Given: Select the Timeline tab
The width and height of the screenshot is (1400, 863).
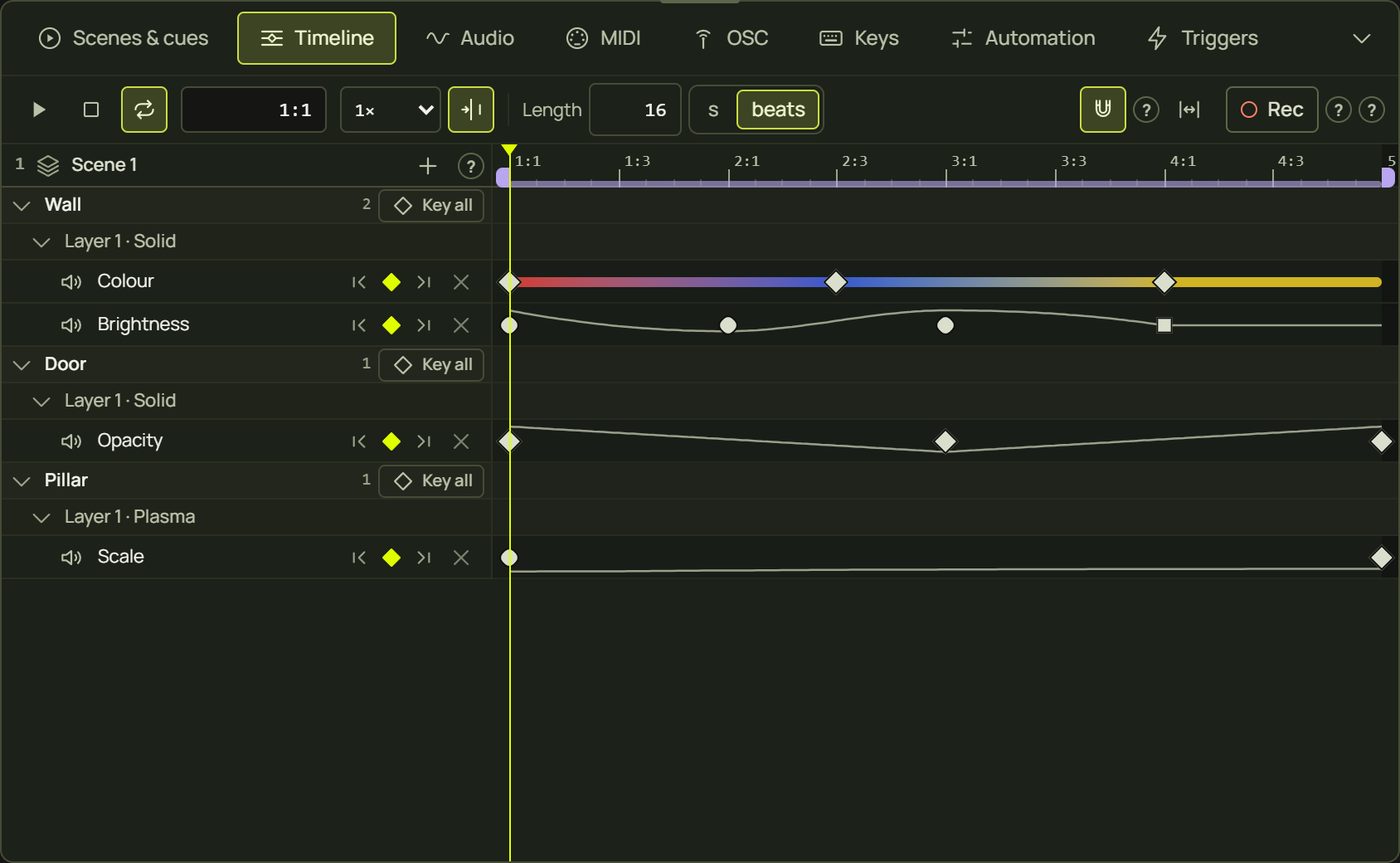Looking at the screenshot, I should [x=317, y=38].
